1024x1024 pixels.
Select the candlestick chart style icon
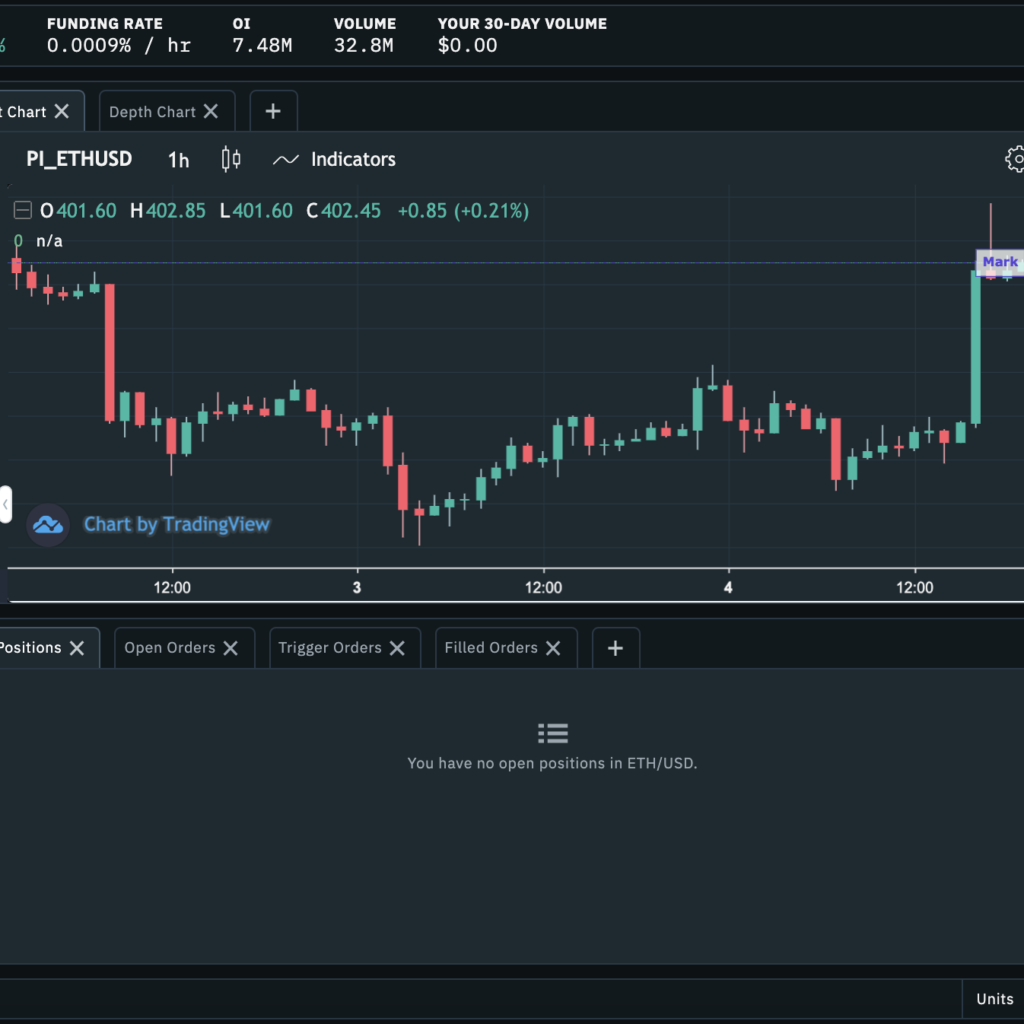[x=230, y=159]
